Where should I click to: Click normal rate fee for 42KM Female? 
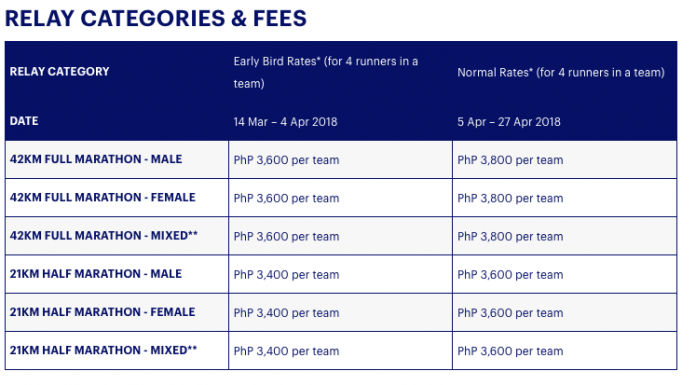click(510, 198)
